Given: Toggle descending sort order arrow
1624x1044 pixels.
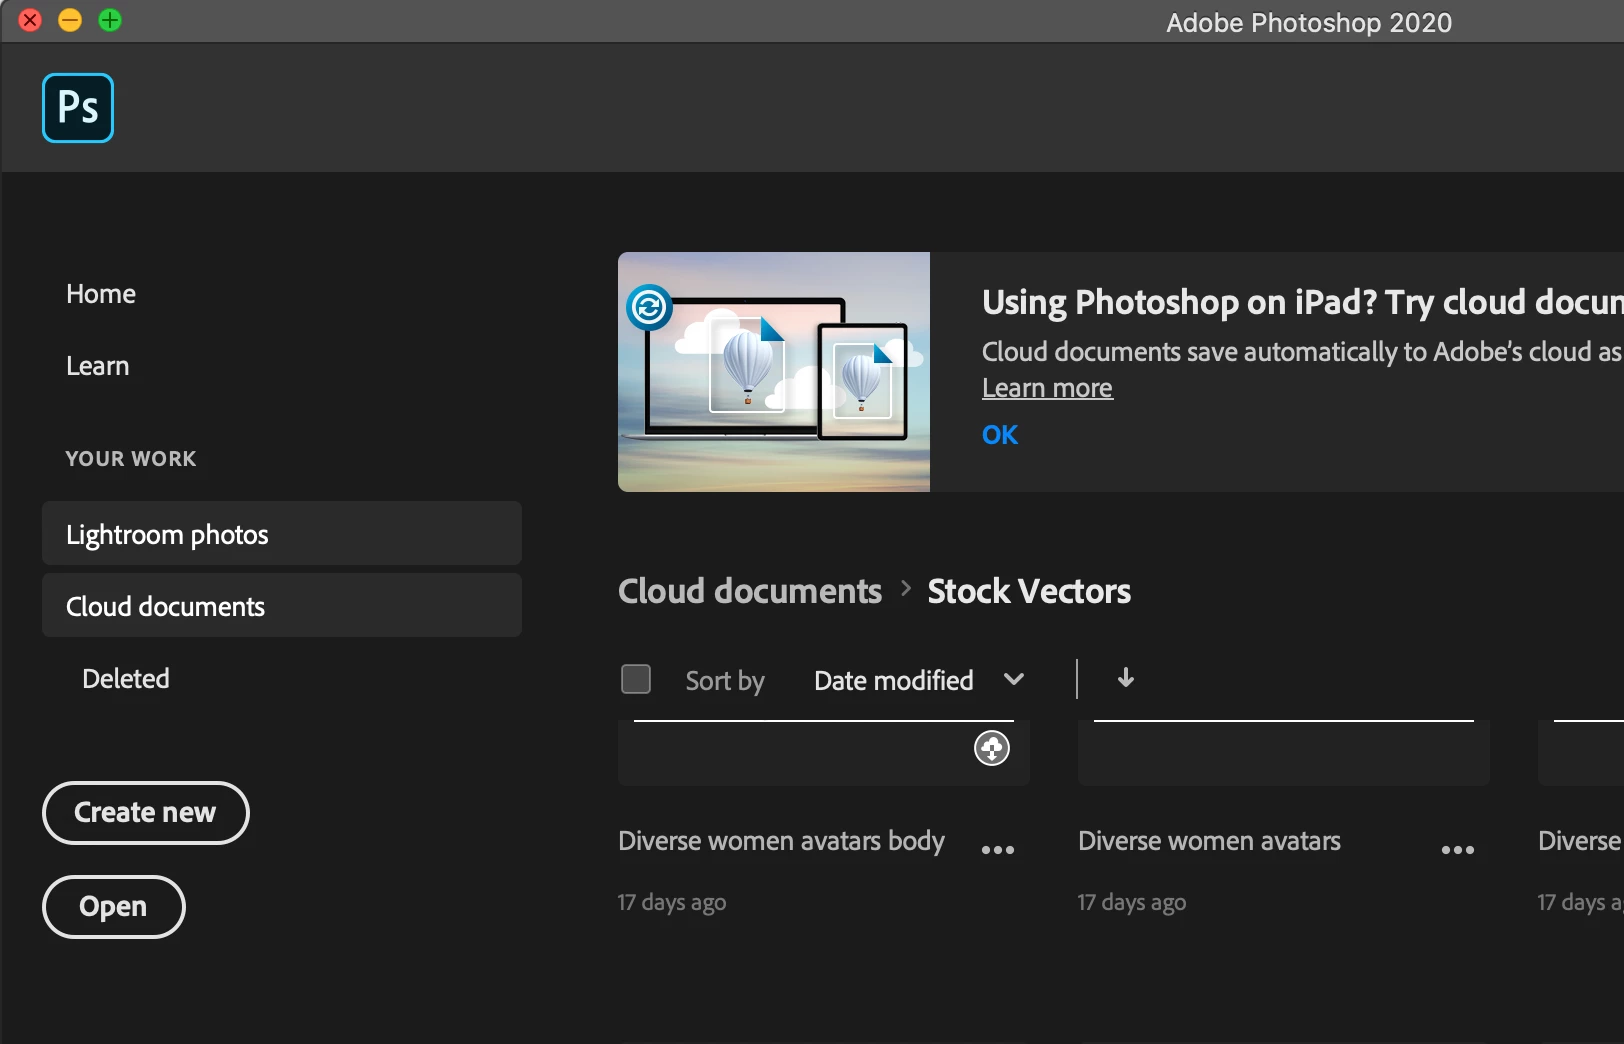Looking at the screenshot, I should pyautogui.click(x=1126, y=678).
